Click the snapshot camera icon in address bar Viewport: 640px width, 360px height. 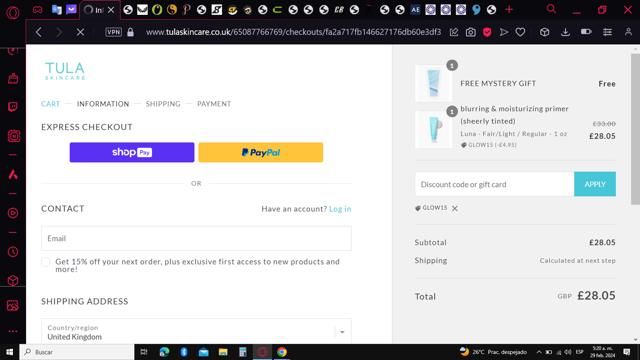[471, 32]
